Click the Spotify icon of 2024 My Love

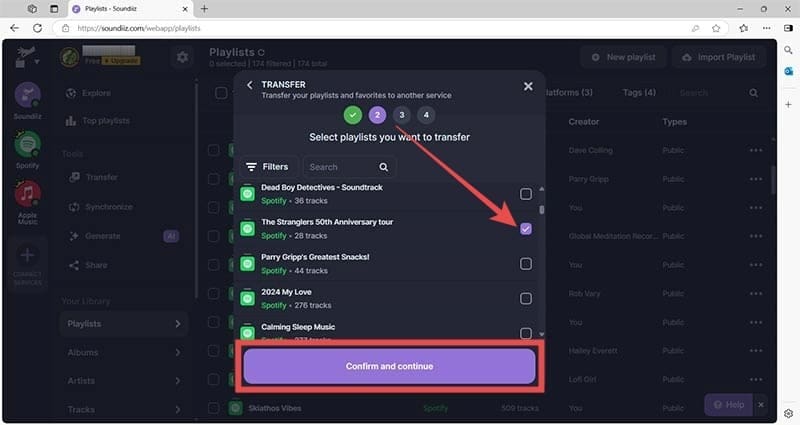click(247, 298)
